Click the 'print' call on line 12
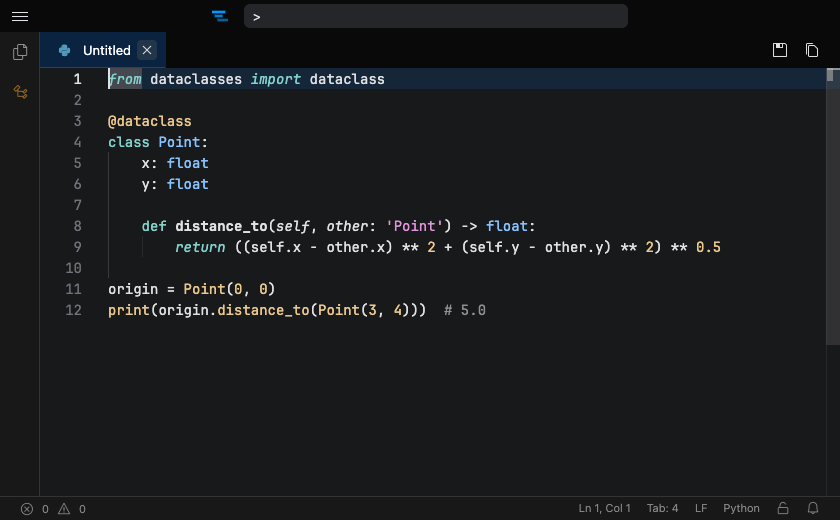 pyautogui.click(x=129, y=310)
